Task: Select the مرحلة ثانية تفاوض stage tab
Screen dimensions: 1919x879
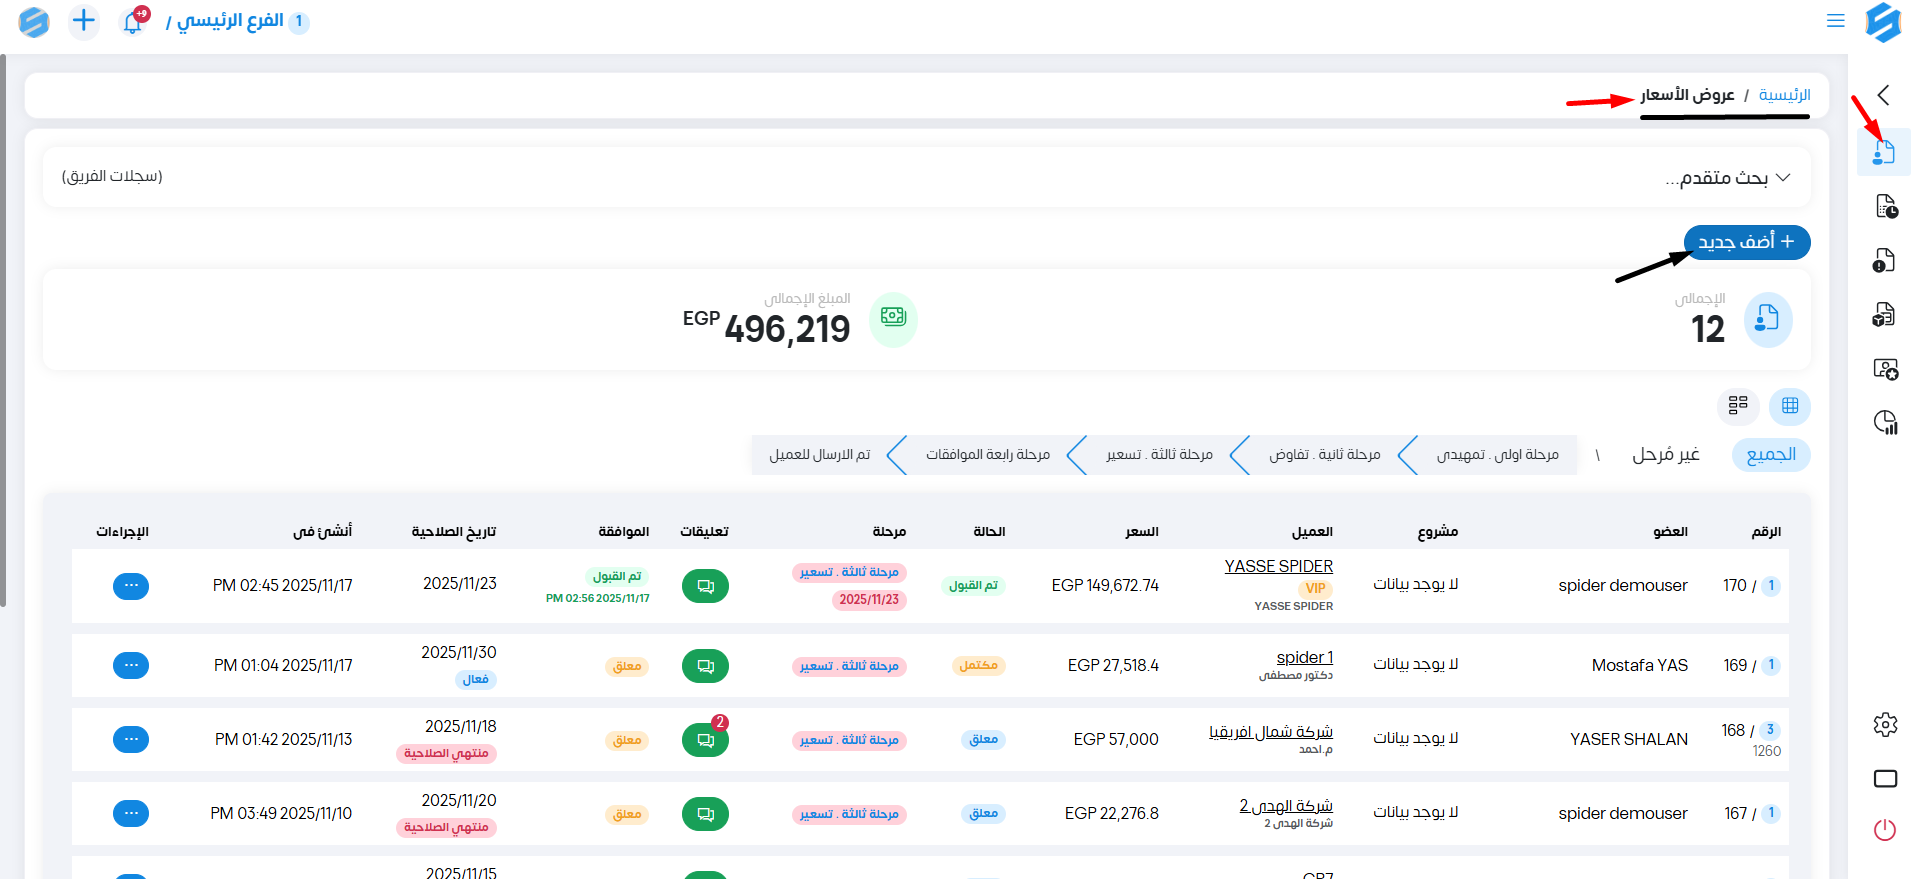Action: coord(1324,455)
